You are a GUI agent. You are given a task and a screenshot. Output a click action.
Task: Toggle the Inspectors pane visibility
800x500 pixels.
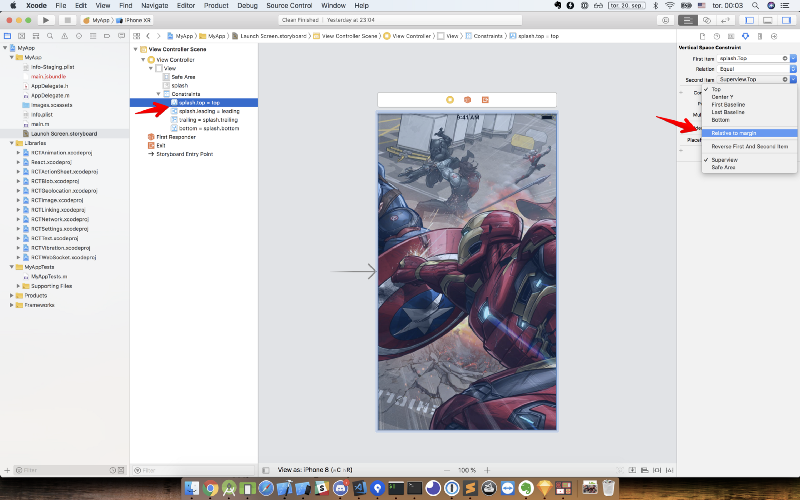pos(786,20)
